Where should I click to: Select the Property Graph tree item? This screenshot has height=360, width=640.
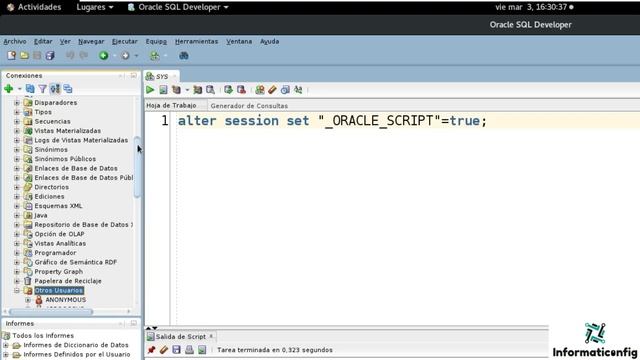tap(58, 271)
